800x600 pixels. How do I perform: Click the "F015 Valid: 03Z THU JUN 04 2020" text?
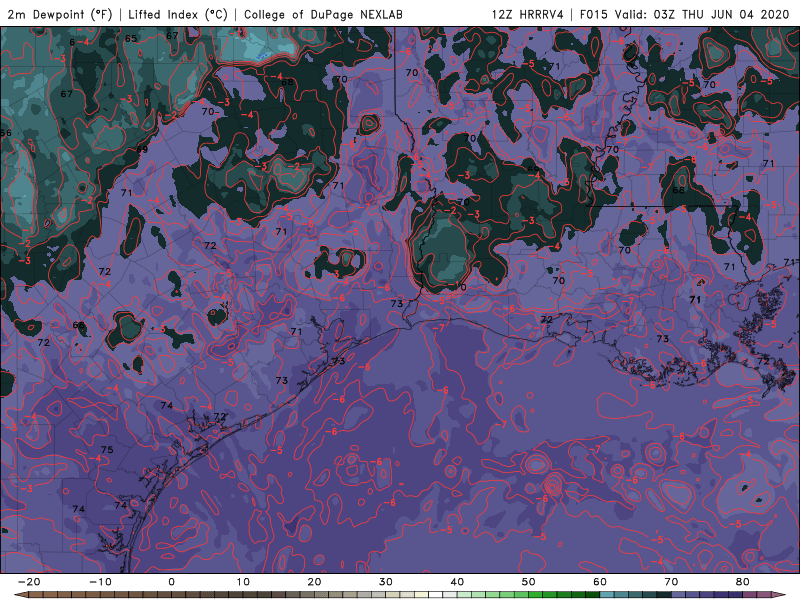684,14
